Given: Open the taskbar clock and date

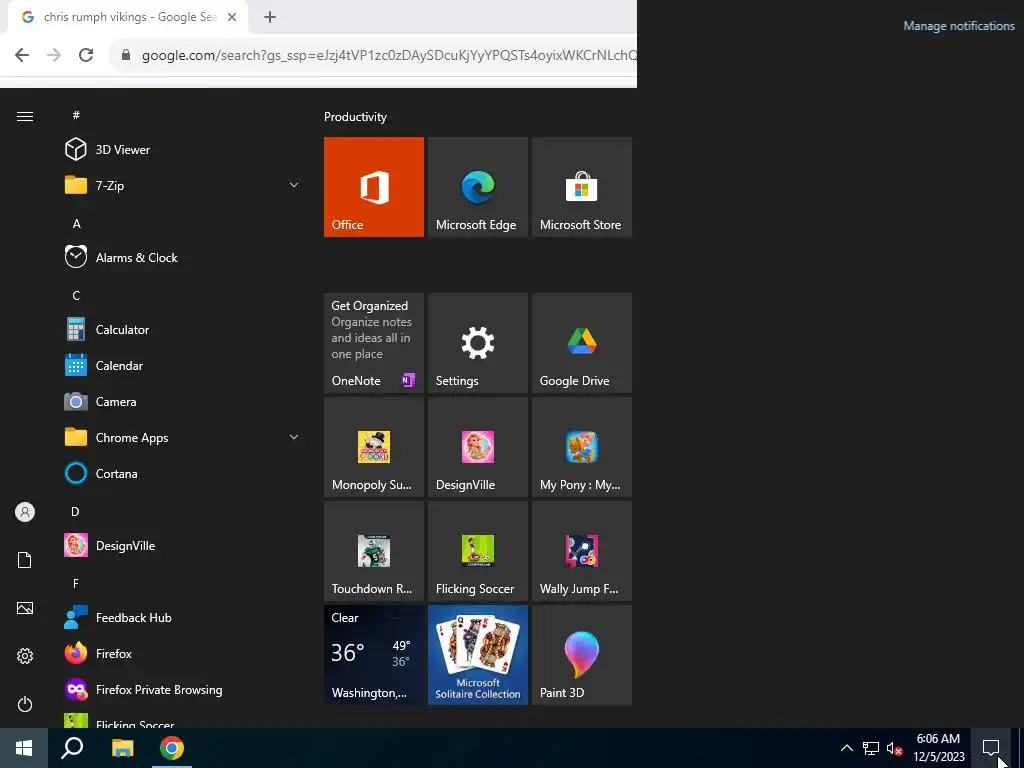Looking at the screenshot, I should tap(938, 748).
